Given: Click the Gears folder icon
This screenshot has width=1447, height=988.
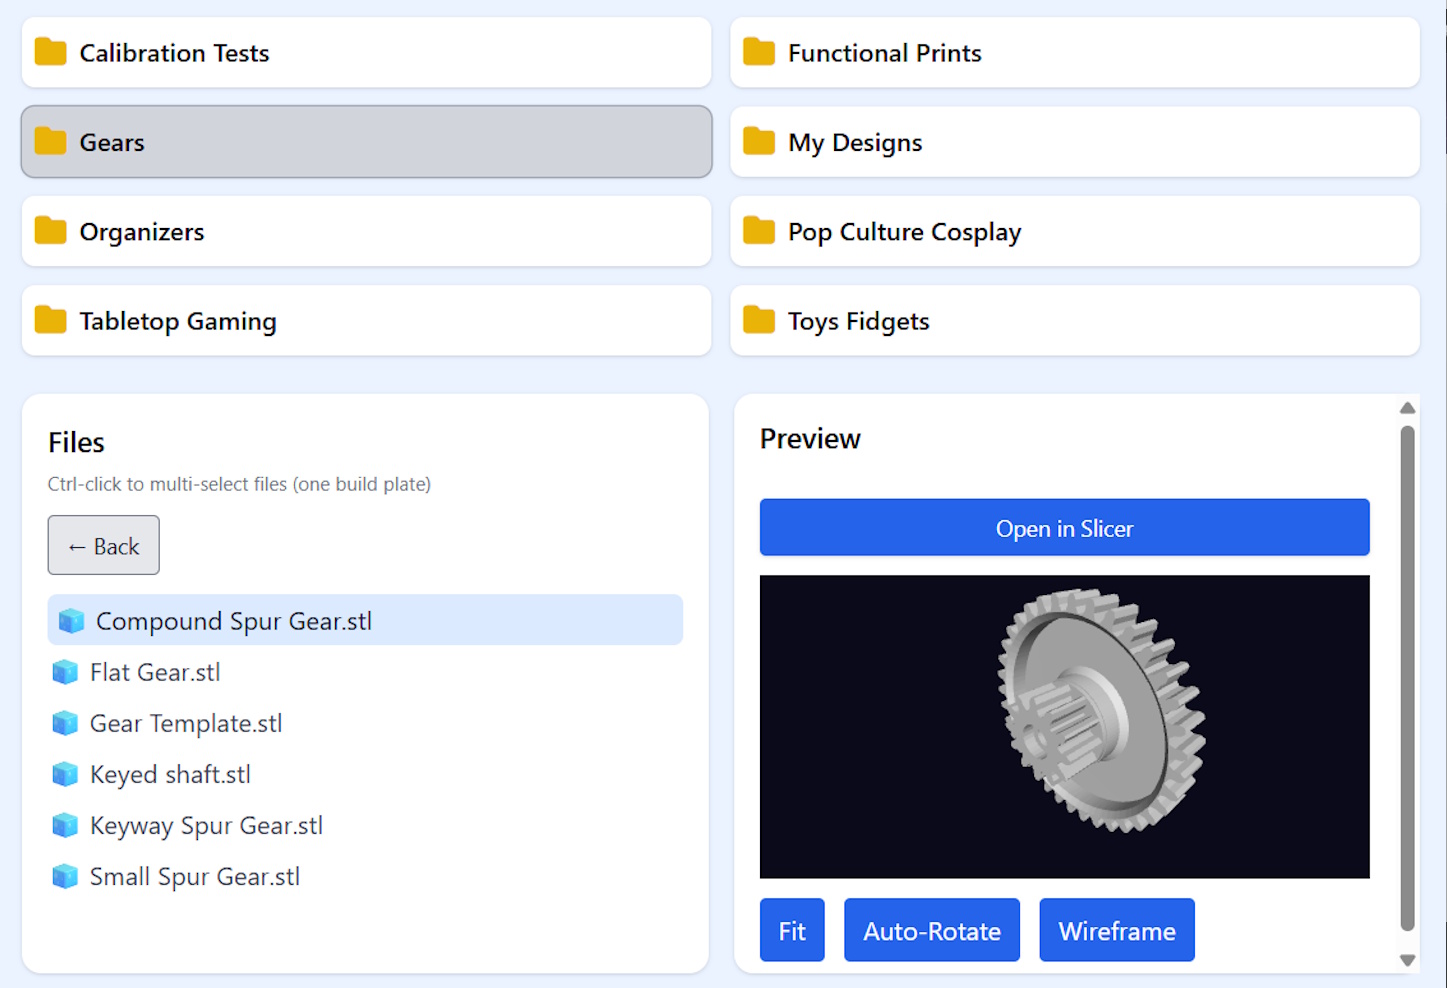Looking at the screenshot, I should (x=50, y=142).
